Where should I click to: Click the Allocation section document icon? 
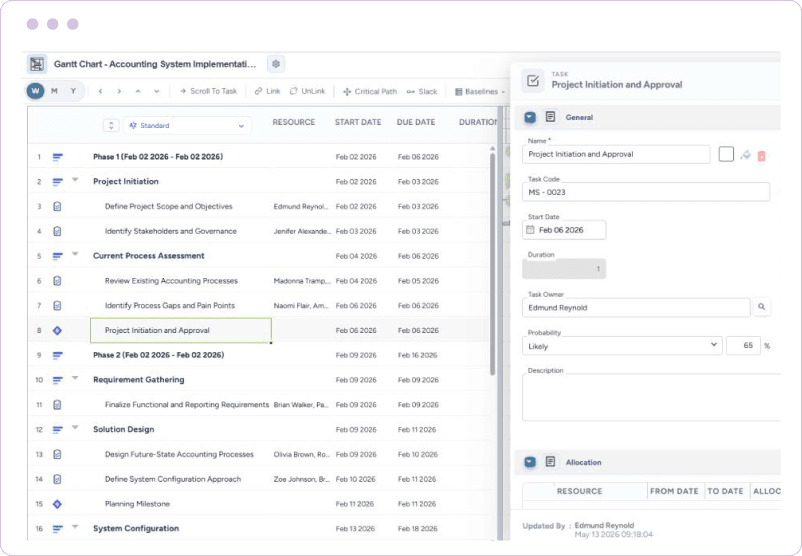coord(550,462)
